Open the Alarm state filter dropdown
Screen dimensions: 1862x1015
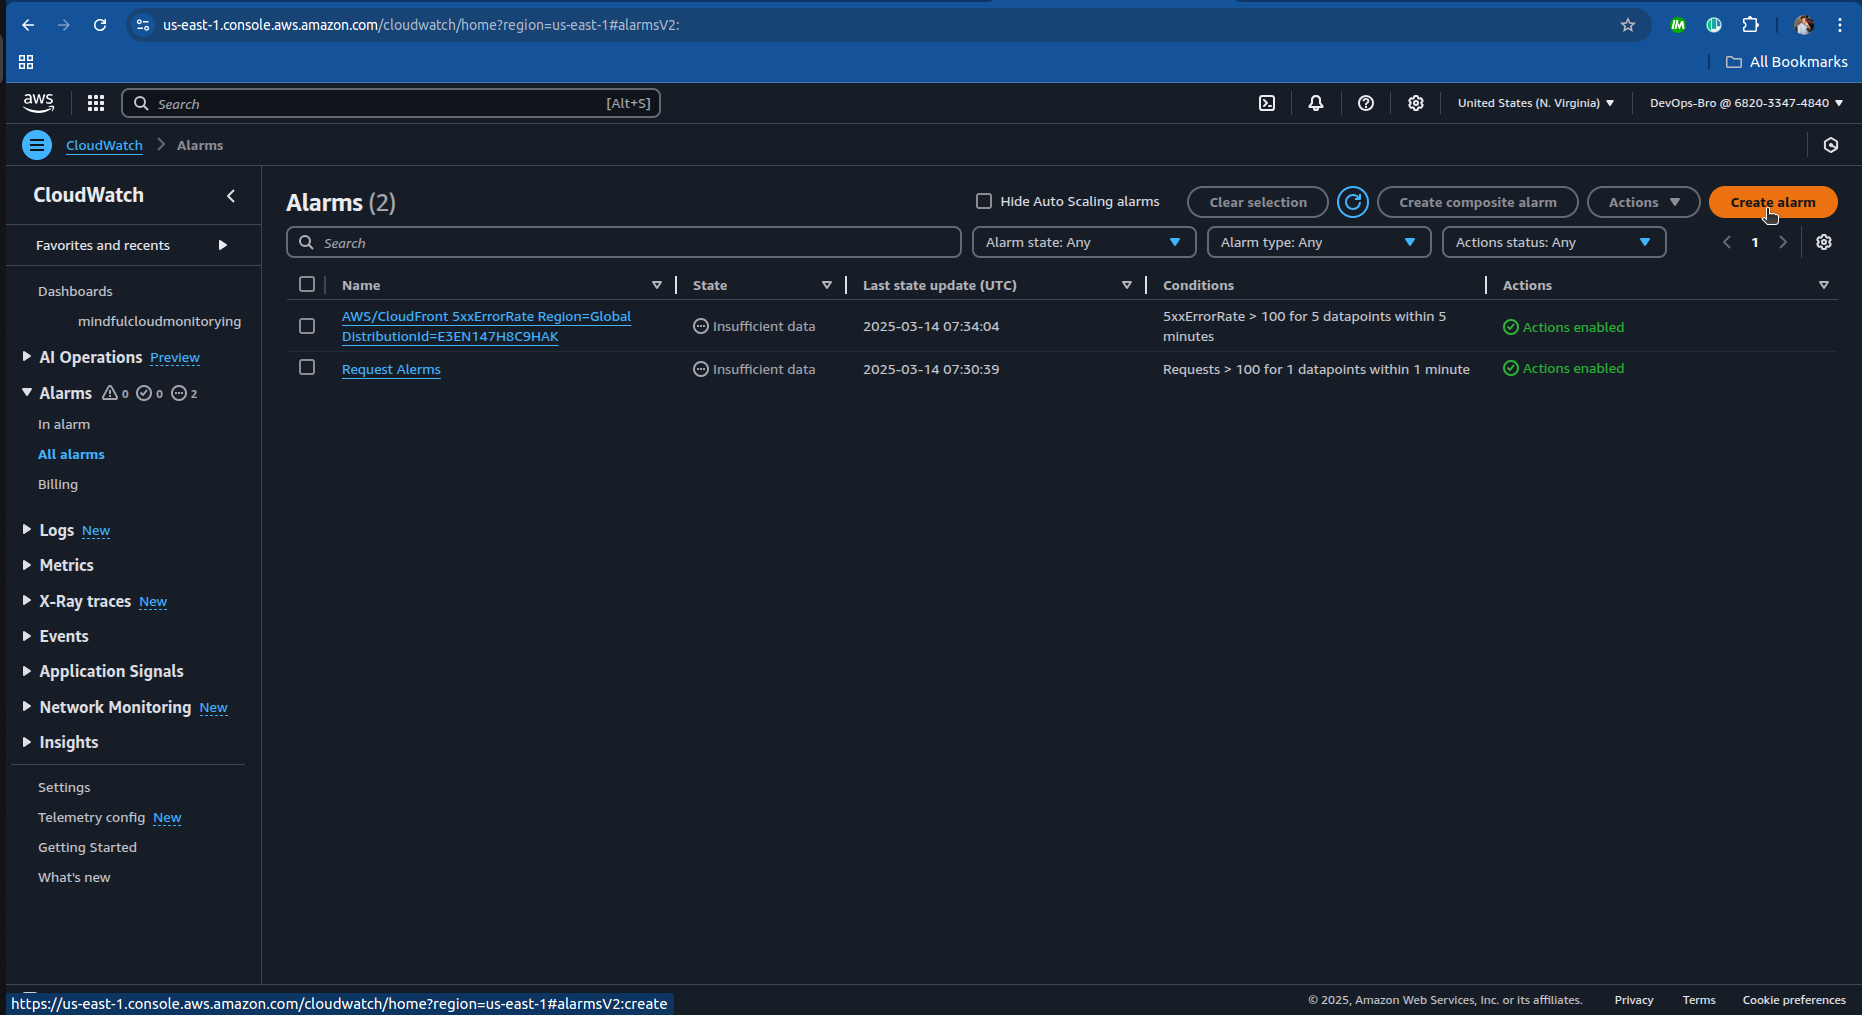tap(1084, 242)
